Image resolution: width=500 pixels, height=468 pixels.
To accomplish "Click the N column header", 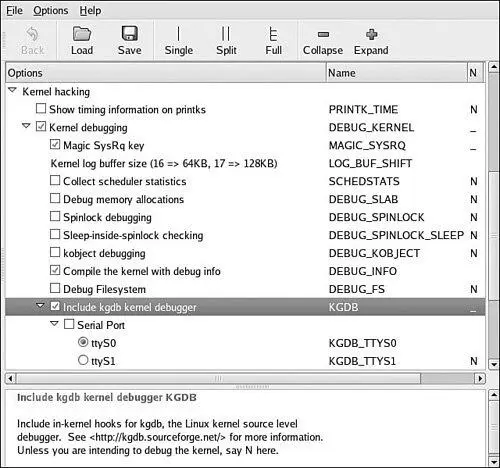I will (475, 73).
